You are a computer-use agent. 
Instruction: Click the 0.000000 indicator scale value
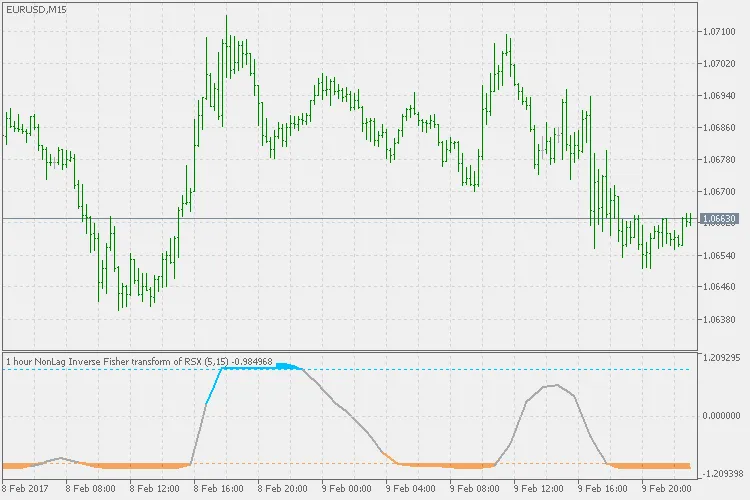click(x=722, y=415)
